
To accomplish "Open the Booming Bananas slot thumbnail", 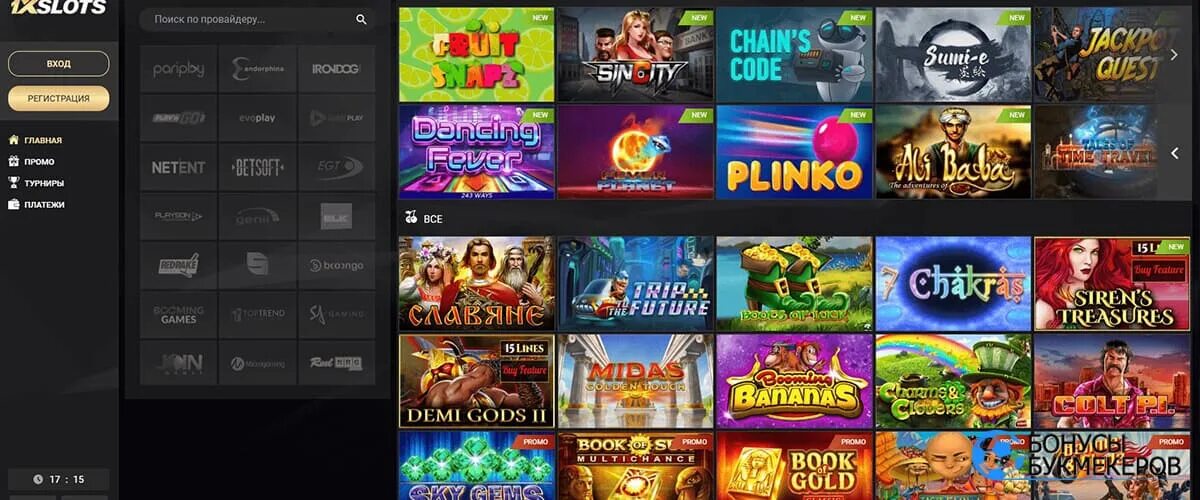I will point(794,381).
